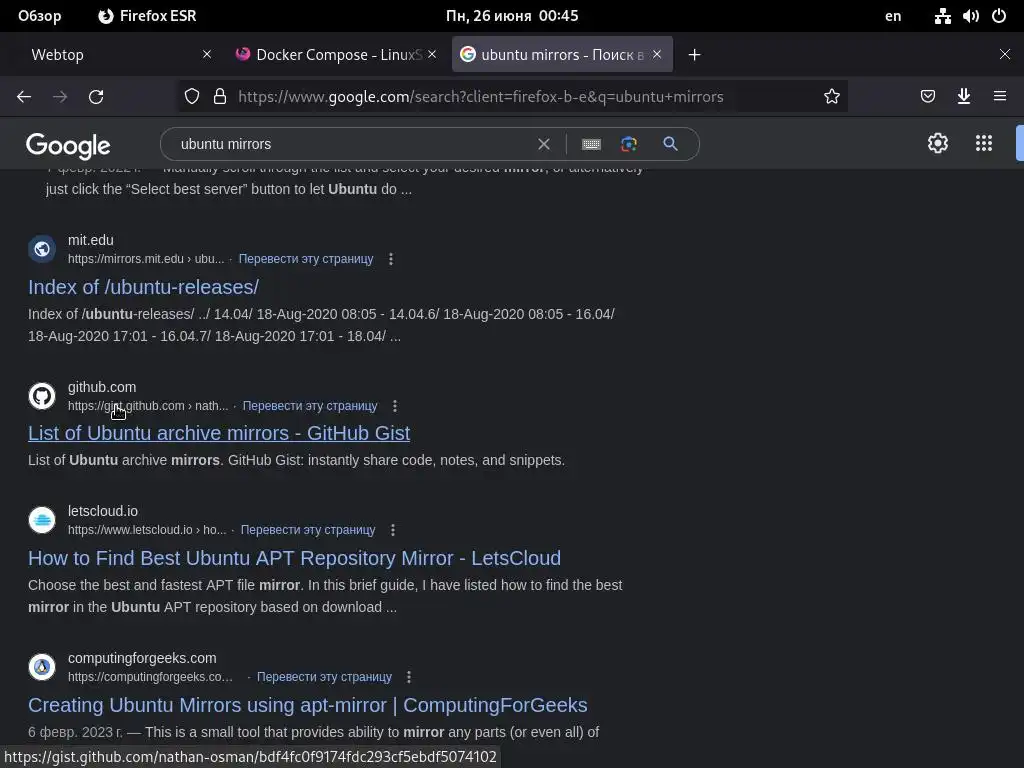Viewport: 1024px width, 768px height.
Task: Open the Firefox hamburger menu
Action: click(x=1000, y=97)
